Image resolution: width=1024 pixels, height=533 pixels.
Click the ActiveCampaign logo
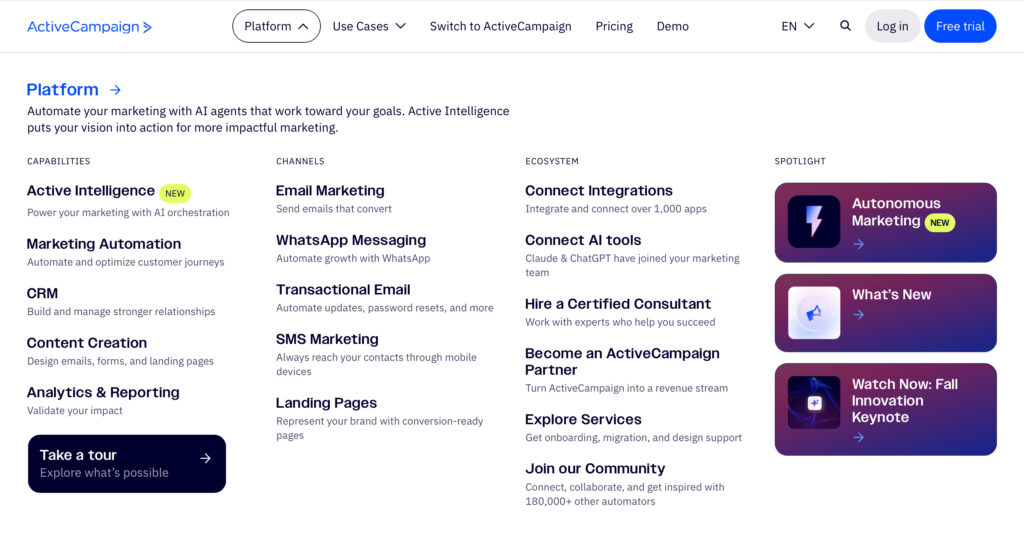pyautogui.click(x=89, y=27)
